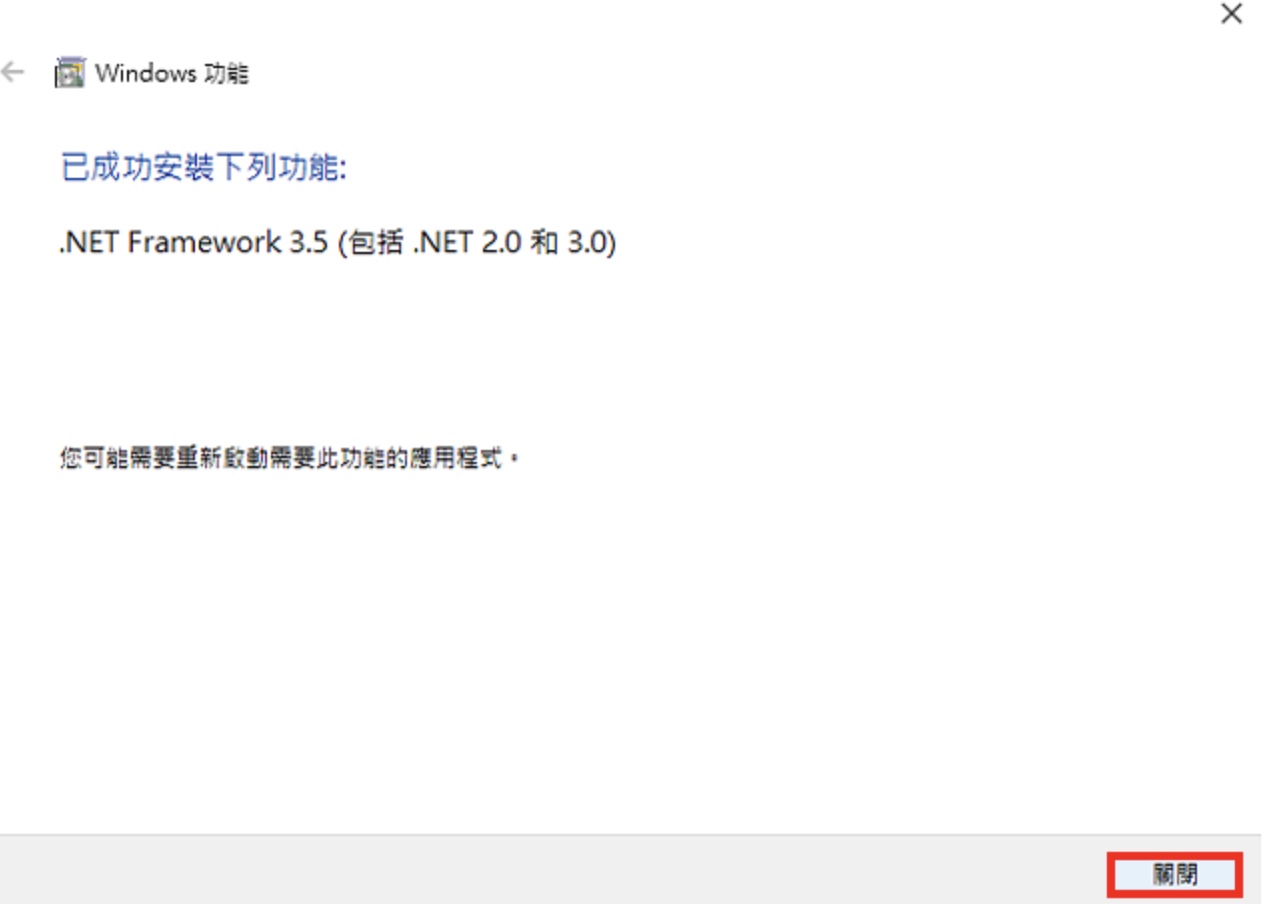Click the blank area below the notice

pos(630,650)
